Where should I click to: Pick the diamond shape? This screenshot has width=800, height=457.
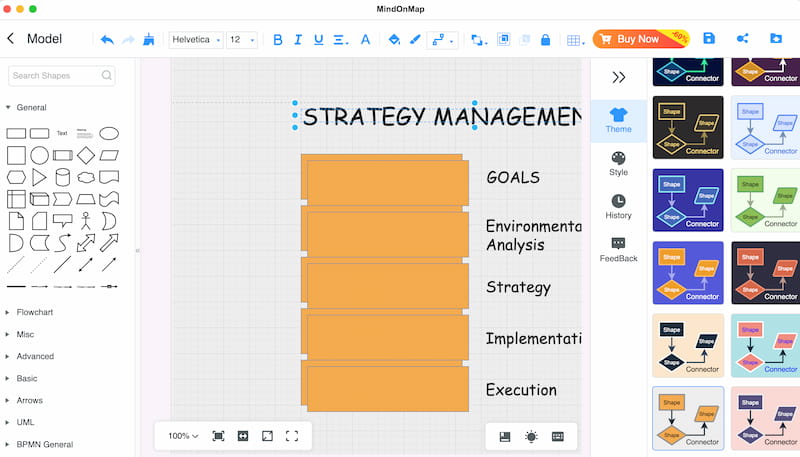[86, 156]
